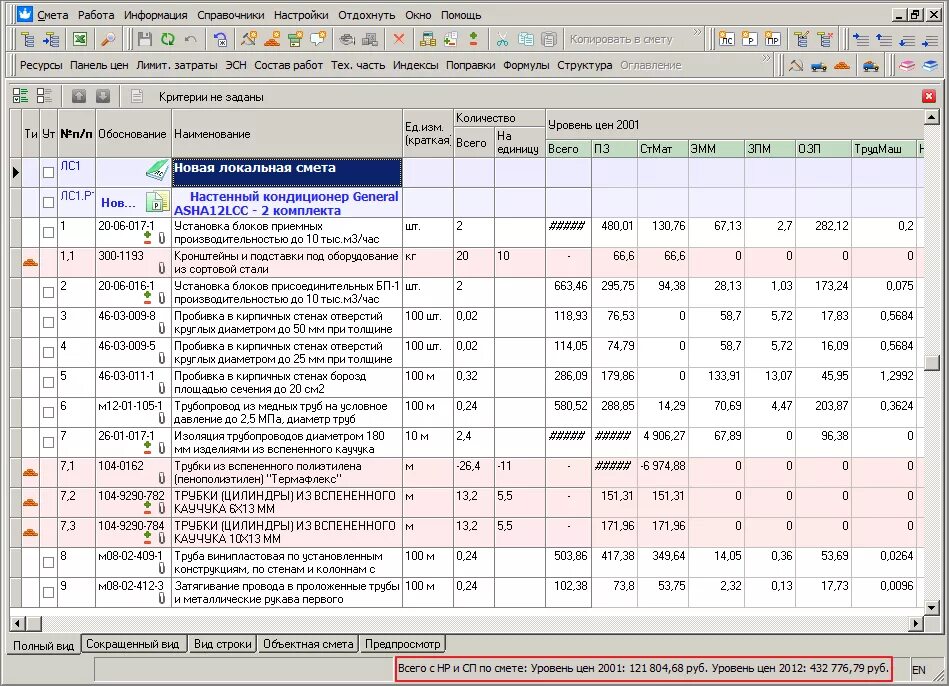The height and width of the screenshot is (686, 949).
Task: Open the Лимит. затраты panel
Action: click(x=177, y=65)
